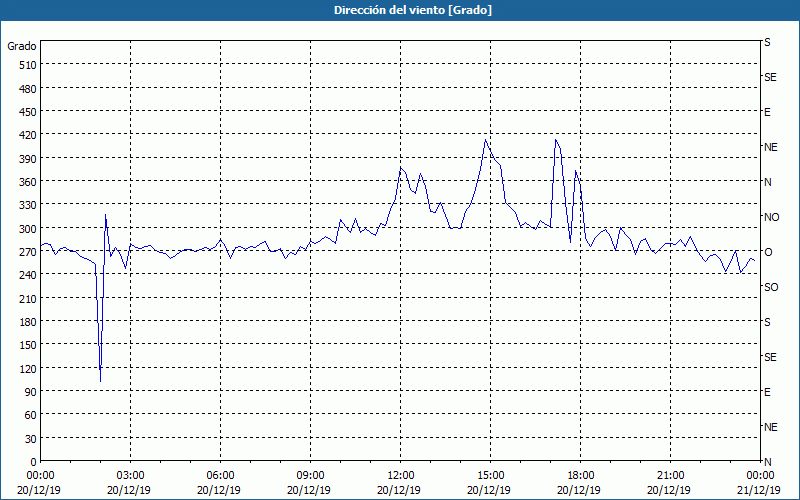Select the 'NE' compass label level with 30
800x500 pixels.
click(x=770, y=427)
